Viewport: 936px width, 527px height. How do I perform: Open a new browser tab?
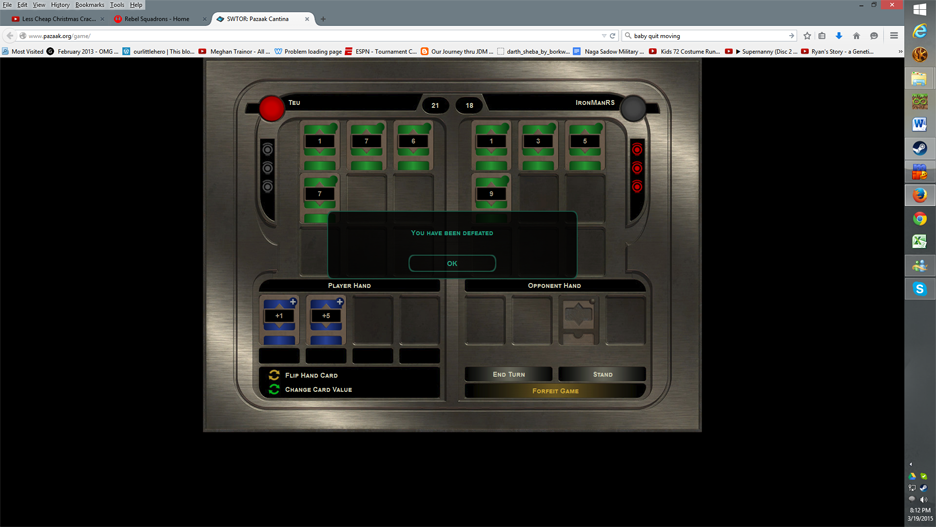(323, 19)
